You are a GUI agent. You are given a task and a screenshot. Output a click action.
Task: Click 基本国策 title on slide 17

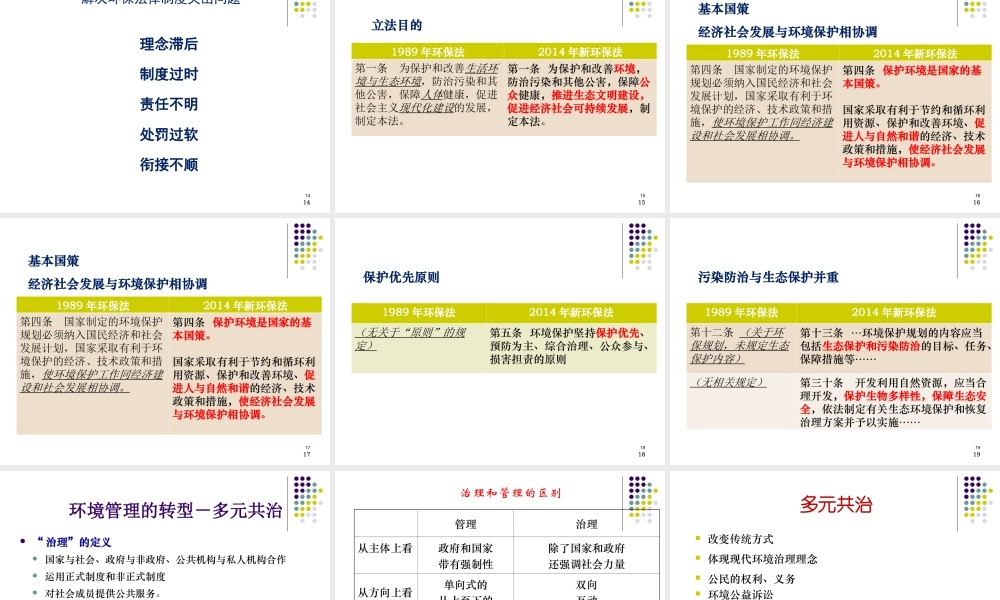tap(54, 261)
